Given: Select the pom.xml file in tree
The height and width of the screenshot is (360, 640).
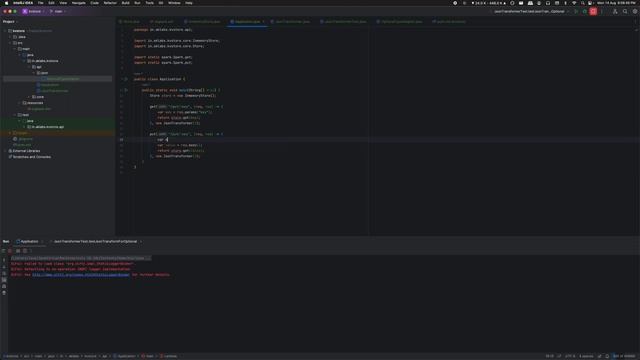Looking at the screenshot, I should click(x=22, y=145).
